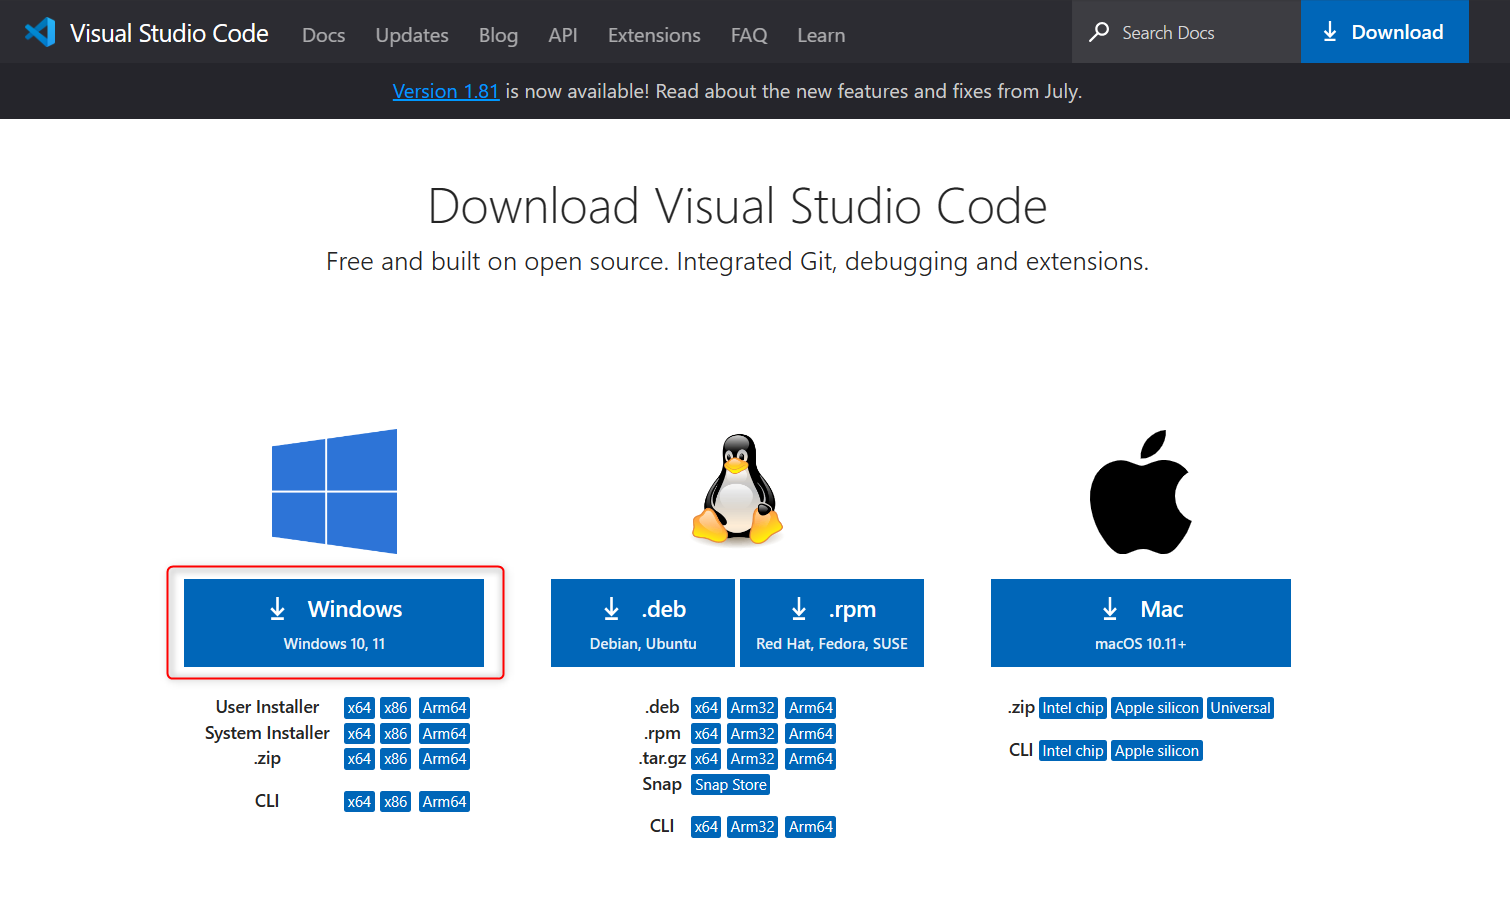
Task: Click the Search Docs input field
Action: pos(1186,32)
